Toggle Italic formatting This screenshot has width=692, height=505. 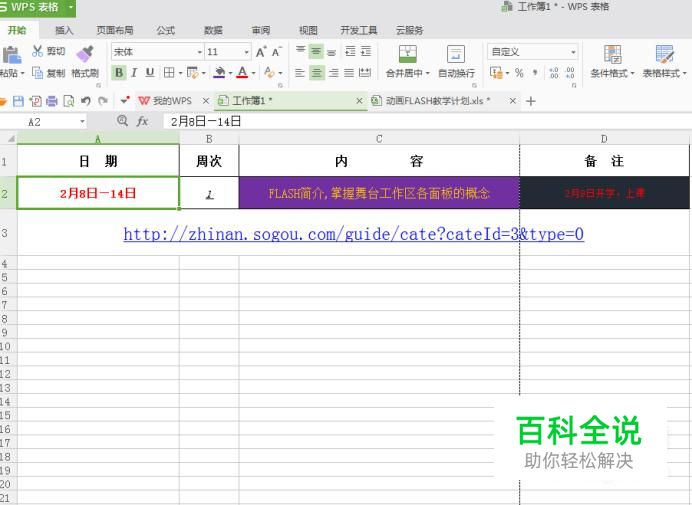[134, 72]
